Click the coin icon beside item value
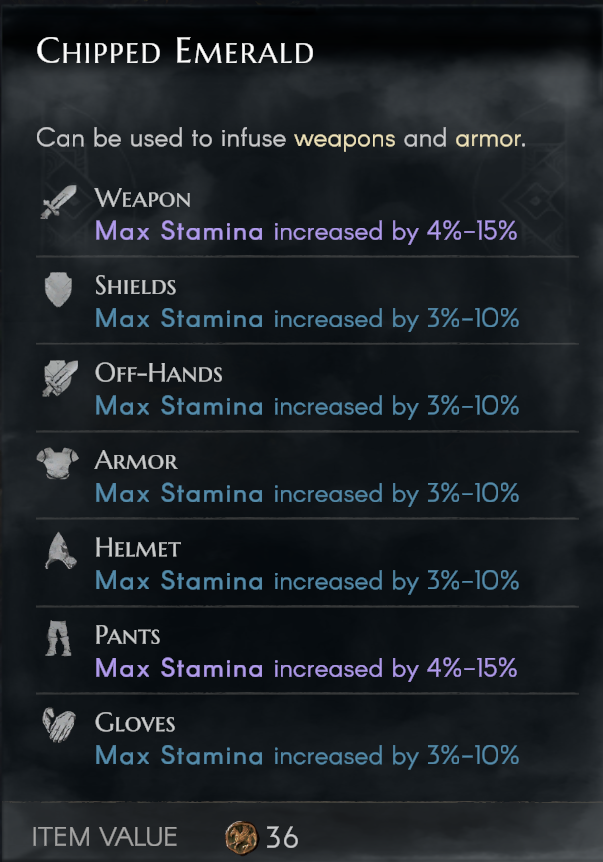This screenshot has width=603, height=862. coord(243,836)
